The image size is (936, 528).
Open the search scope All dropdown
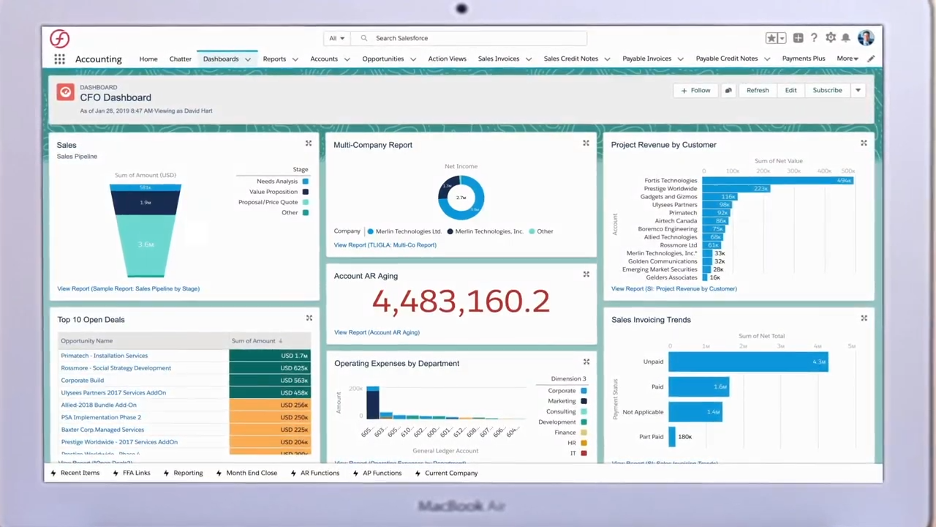pos(336,38)
